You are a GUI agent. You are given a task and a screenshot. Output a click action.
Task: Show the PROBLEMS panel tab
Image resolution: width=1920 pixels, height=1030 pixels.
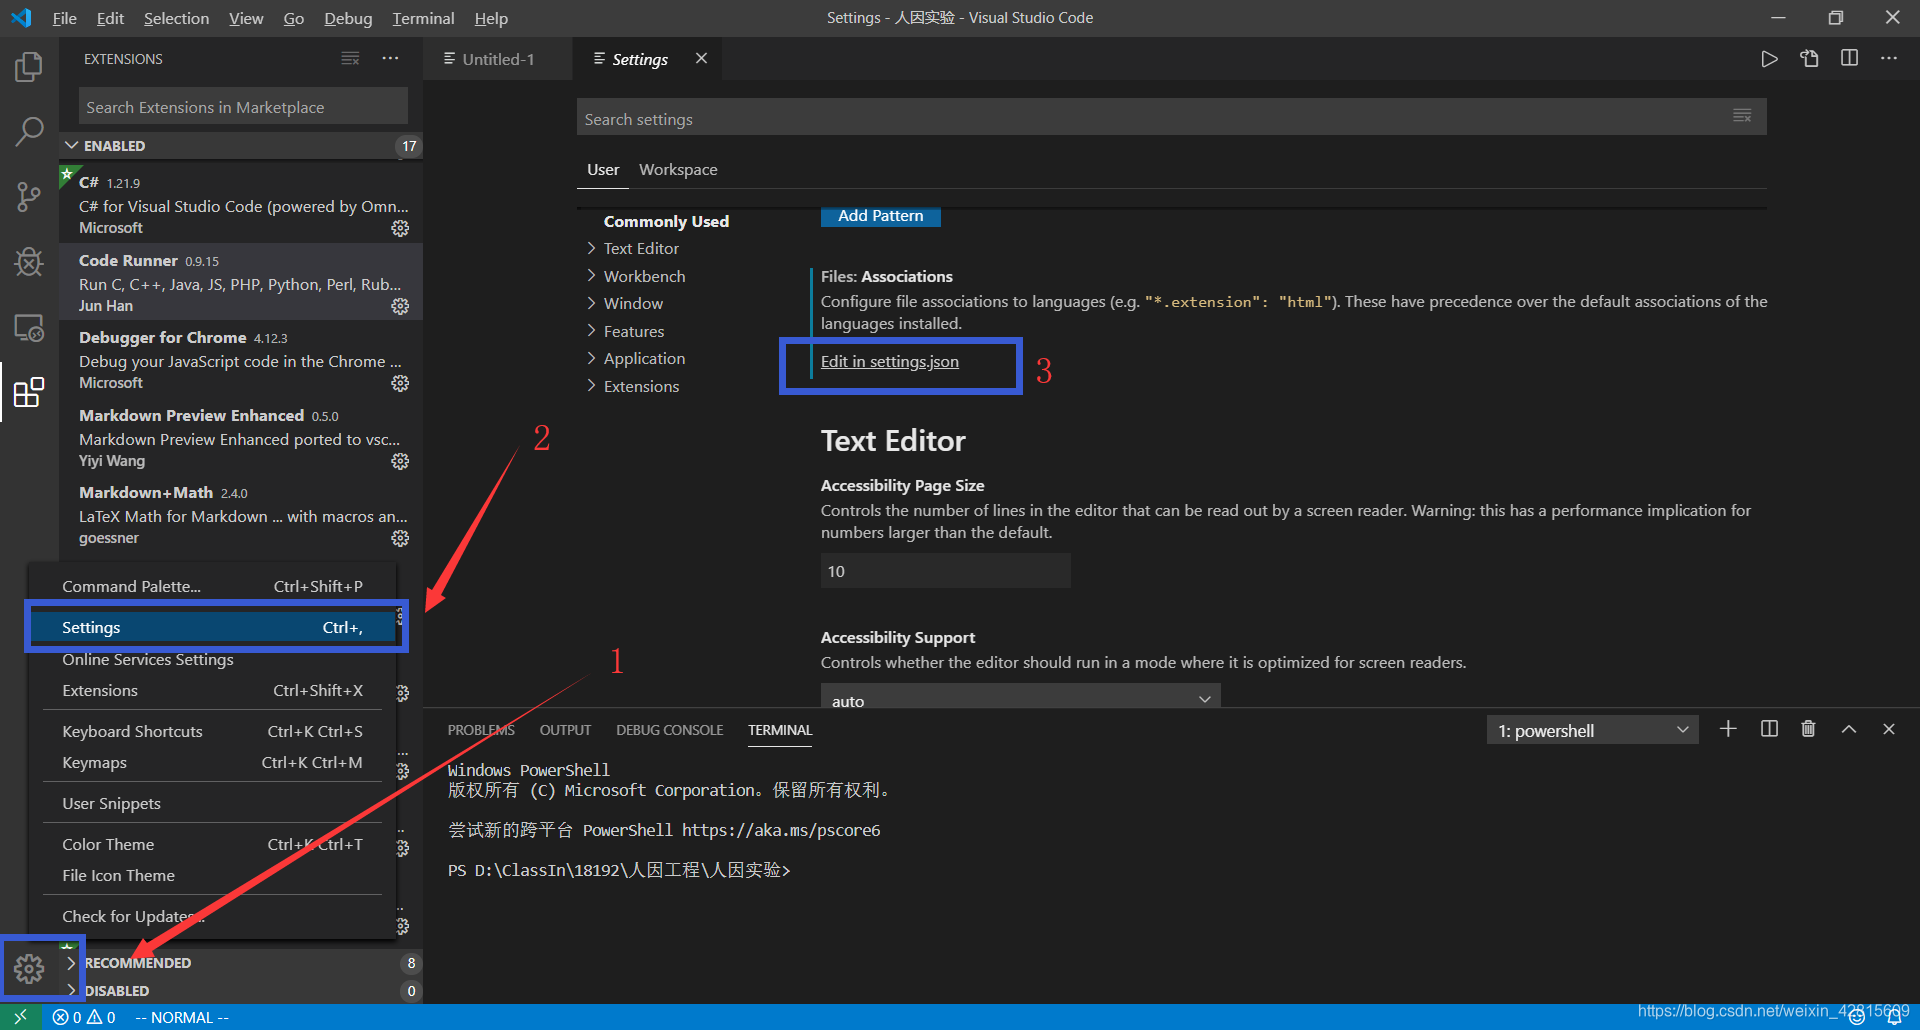pos(481,730)
